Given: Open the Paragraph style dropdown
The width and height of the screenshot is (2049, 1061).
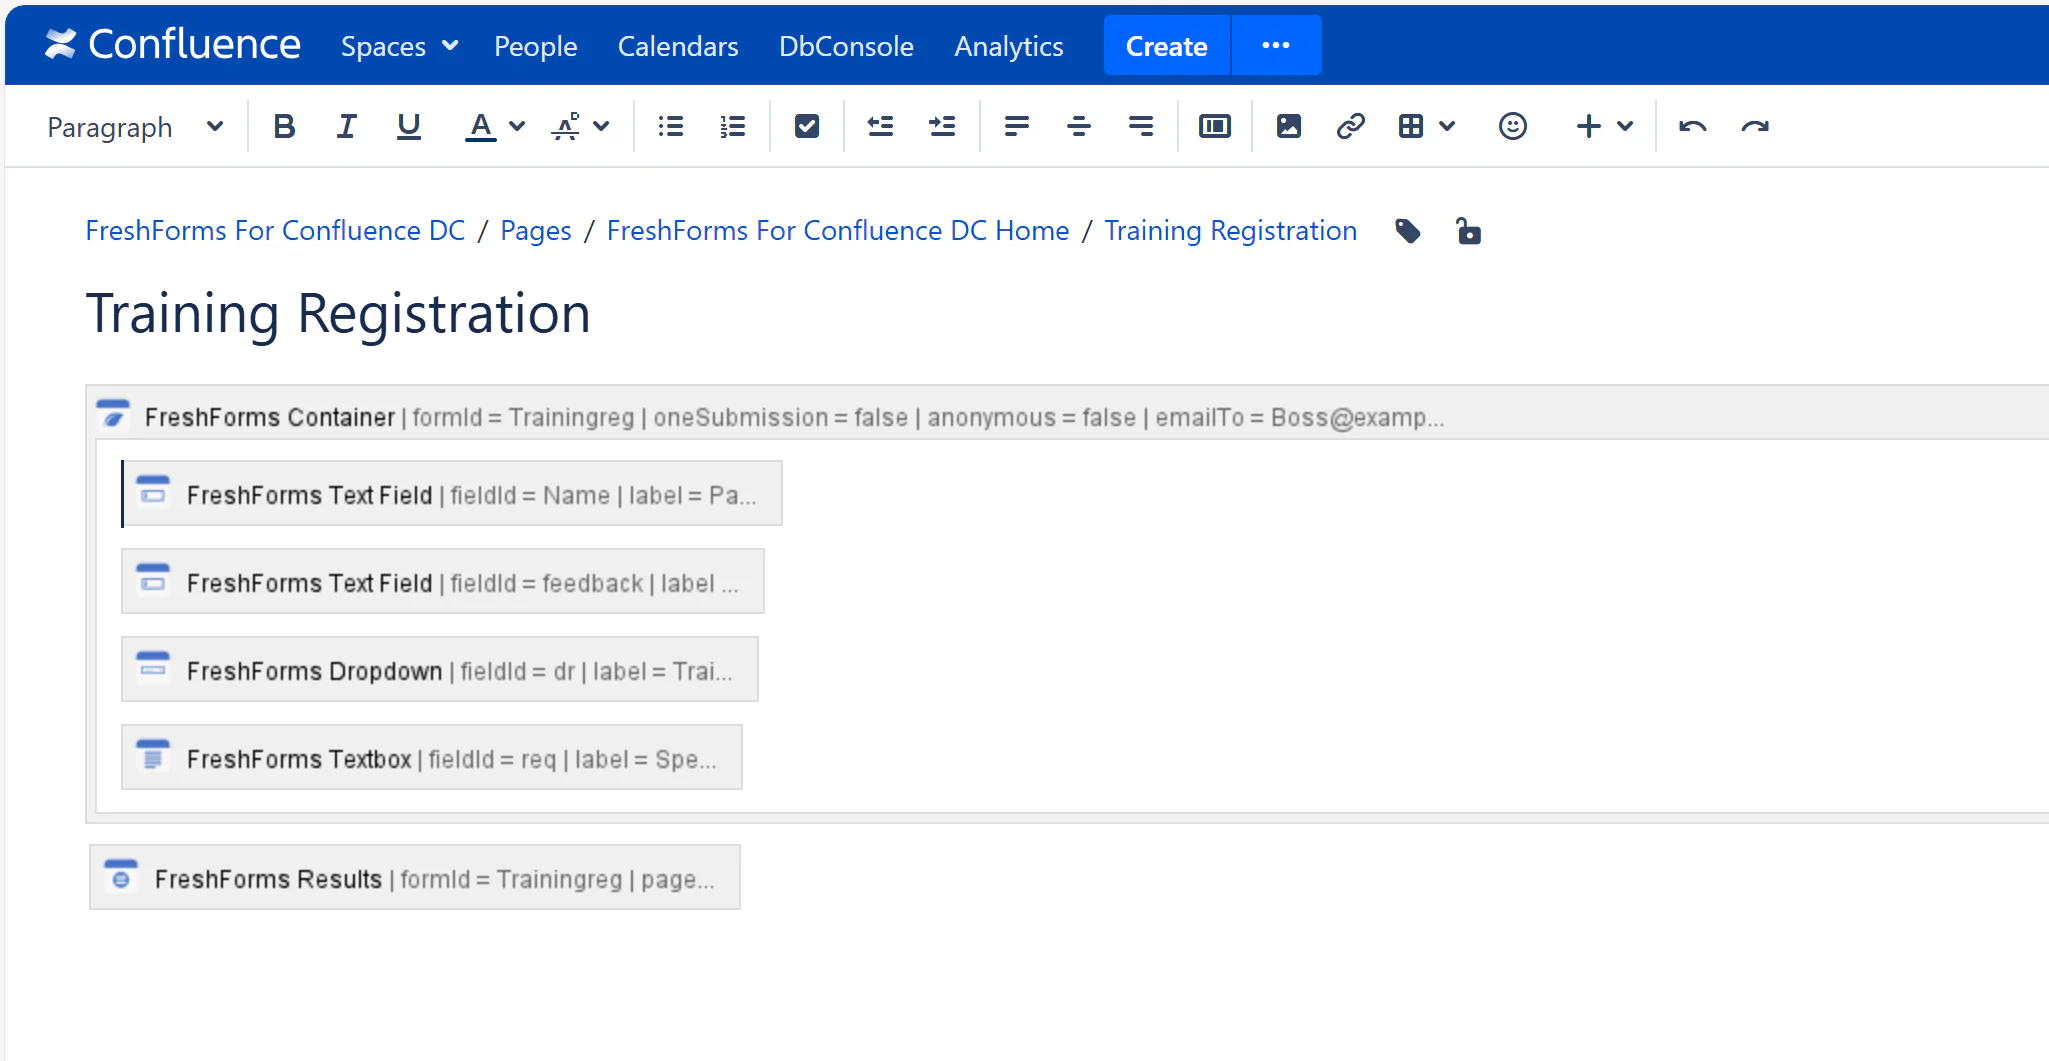Looking at the screenshot, I should tap(135, 127).
